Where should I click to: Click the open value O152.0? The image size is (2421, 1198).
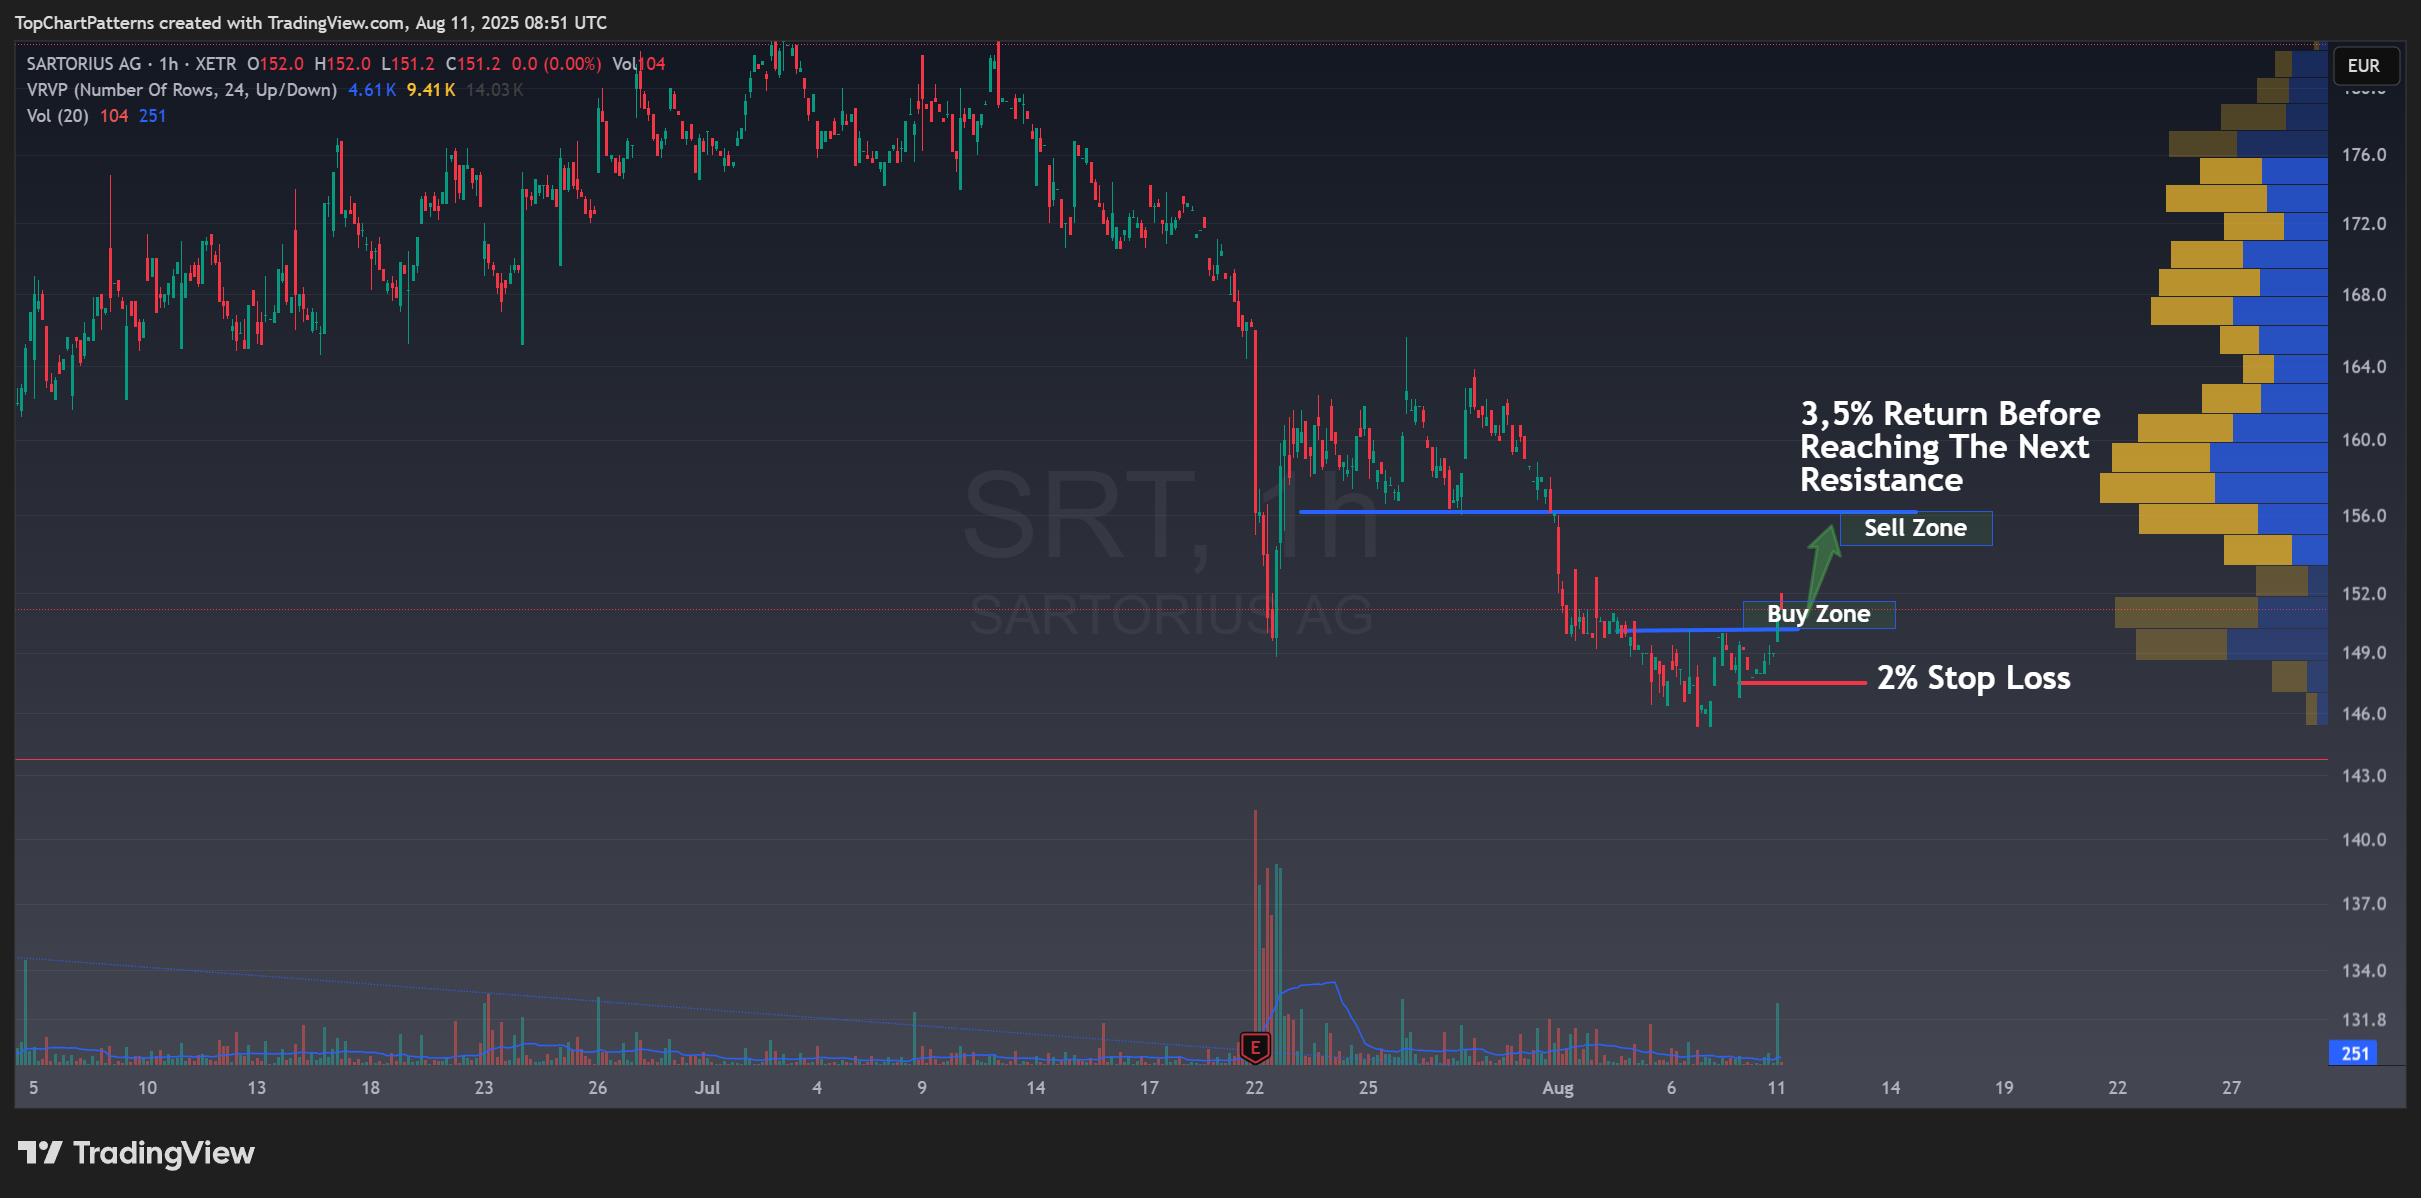point(275,64)
